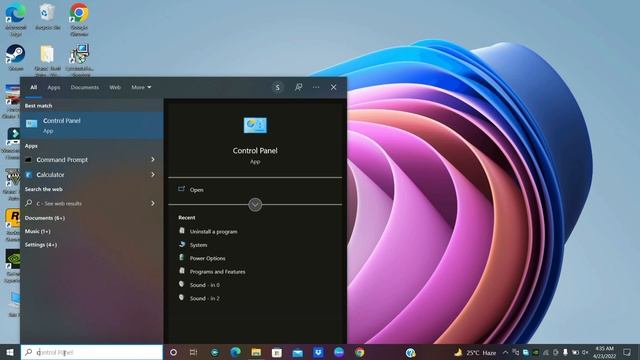Screen dimensions: 640x360
Task: Launch Edge from the taskbar
Action: (235, 352)
